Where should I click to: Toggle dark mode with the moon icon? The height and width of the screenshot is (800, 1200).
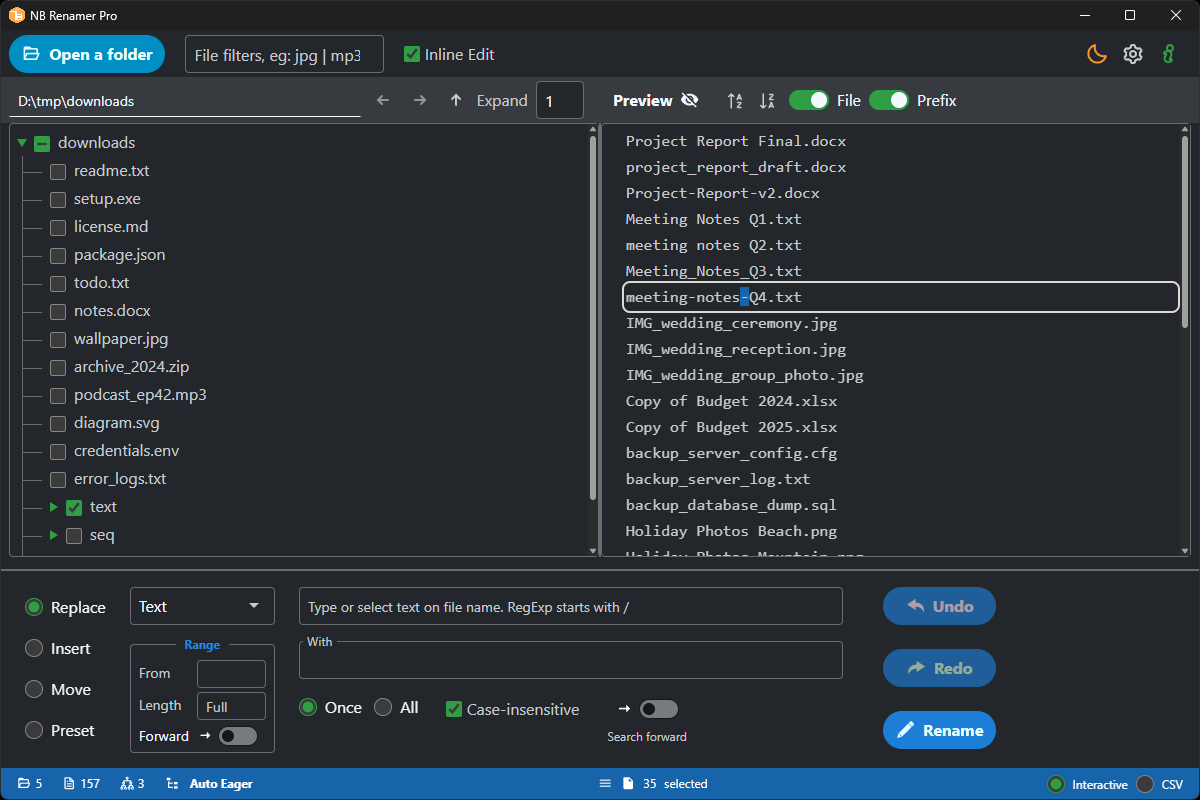click(1096, 54)
